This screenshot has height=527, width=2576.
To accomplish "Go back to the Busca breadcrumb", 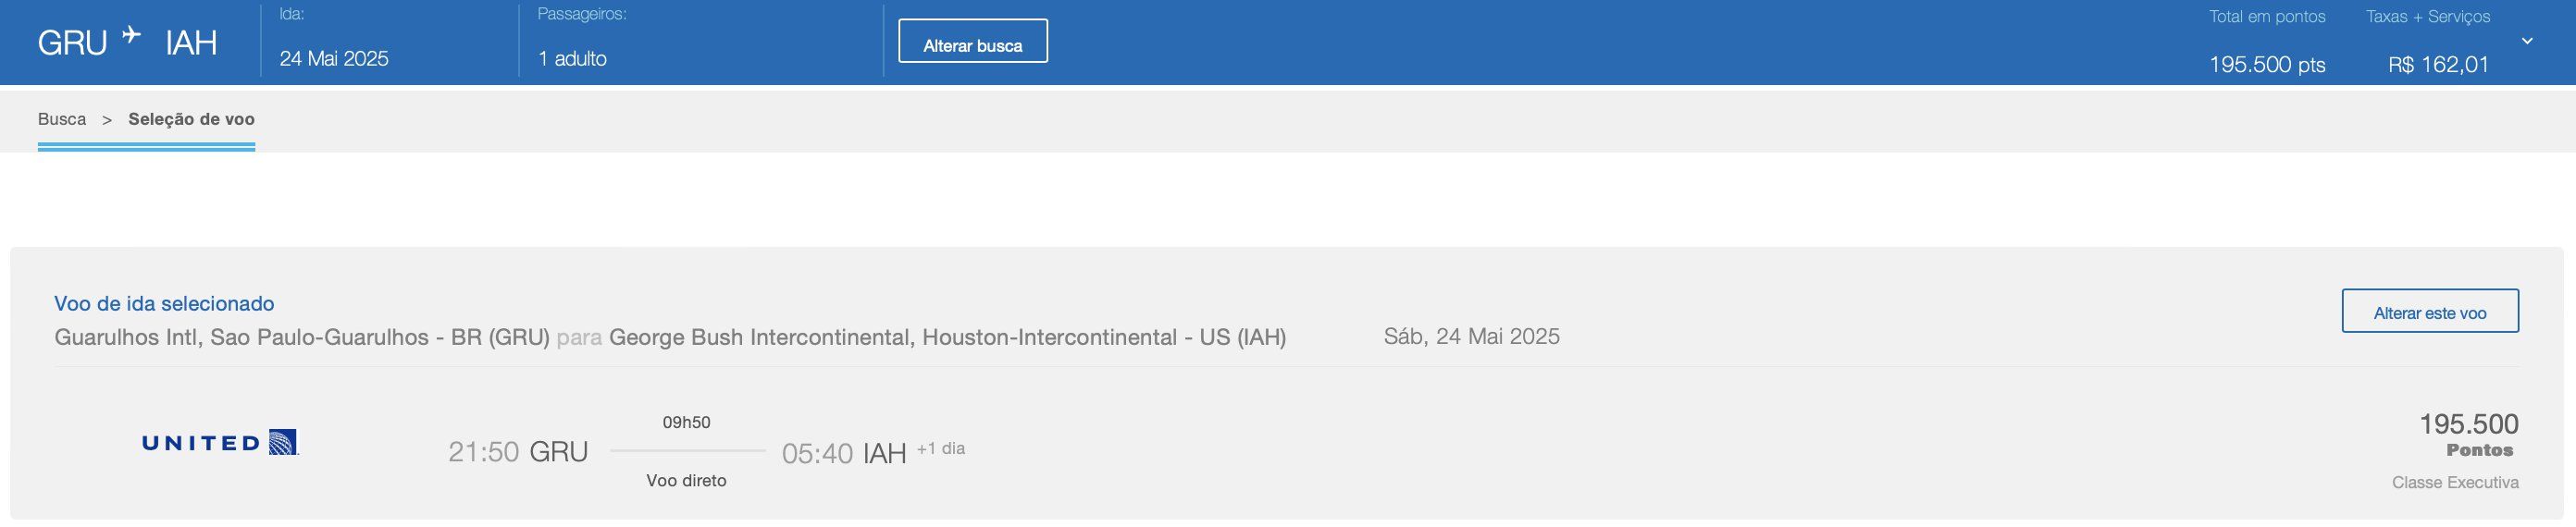I will coord(62,119).
